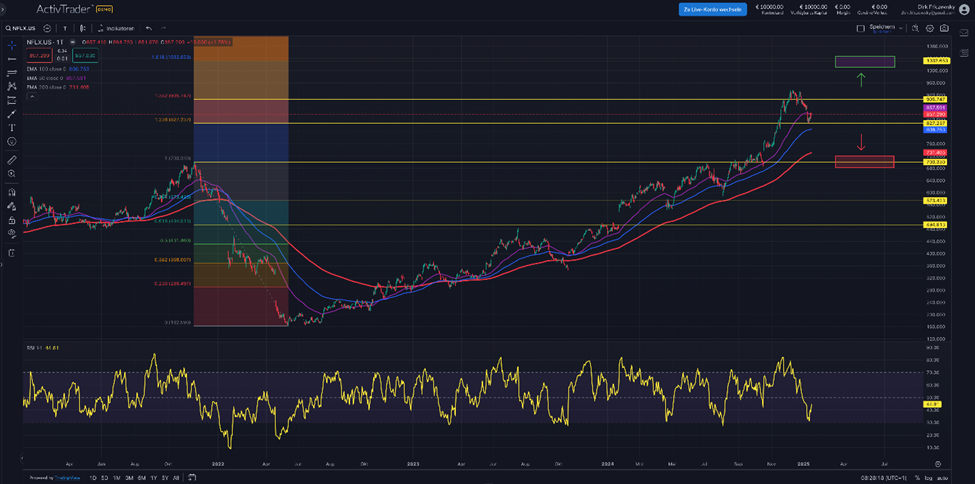This screenshot has width=975, height=484.
Task: Select the trend line drawing tool
Action: point(11,59)
